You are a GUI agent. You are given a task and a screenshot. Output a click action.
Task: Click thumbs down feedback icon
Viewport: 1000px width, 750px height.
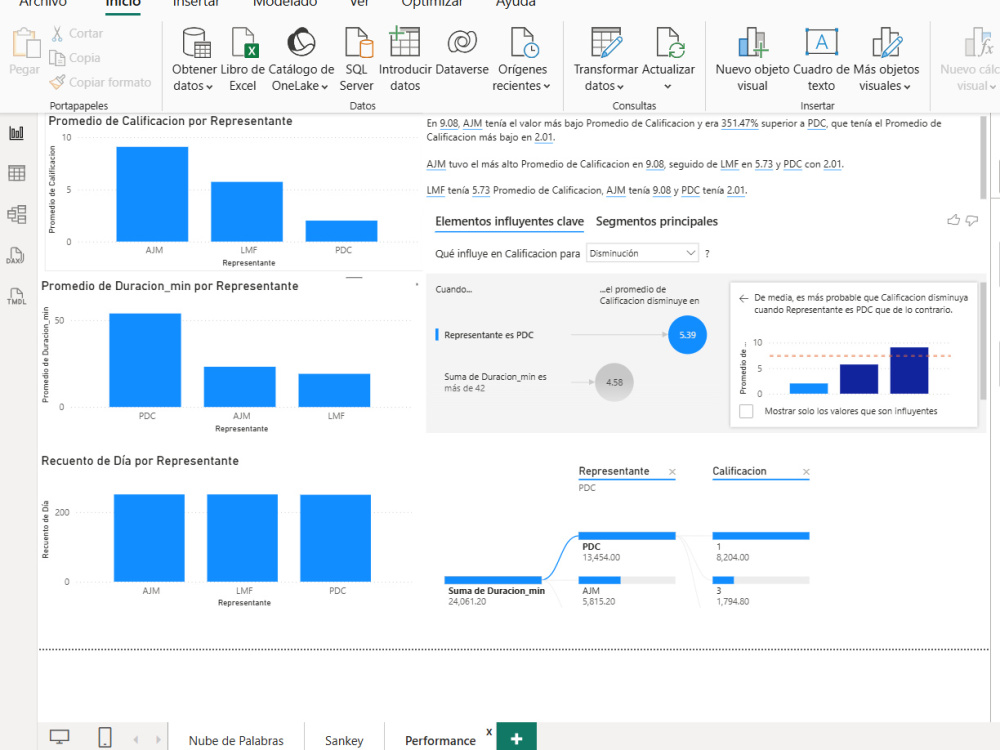pos(972,221)
